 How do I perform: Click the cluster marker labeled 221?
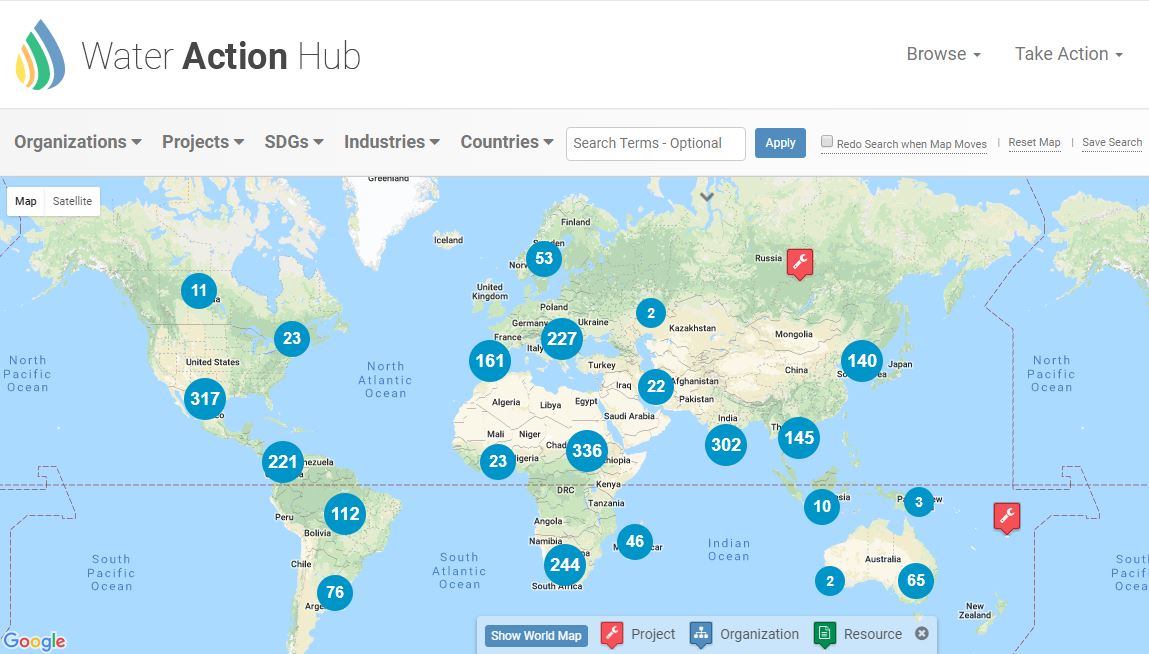[x=283, y=461]
